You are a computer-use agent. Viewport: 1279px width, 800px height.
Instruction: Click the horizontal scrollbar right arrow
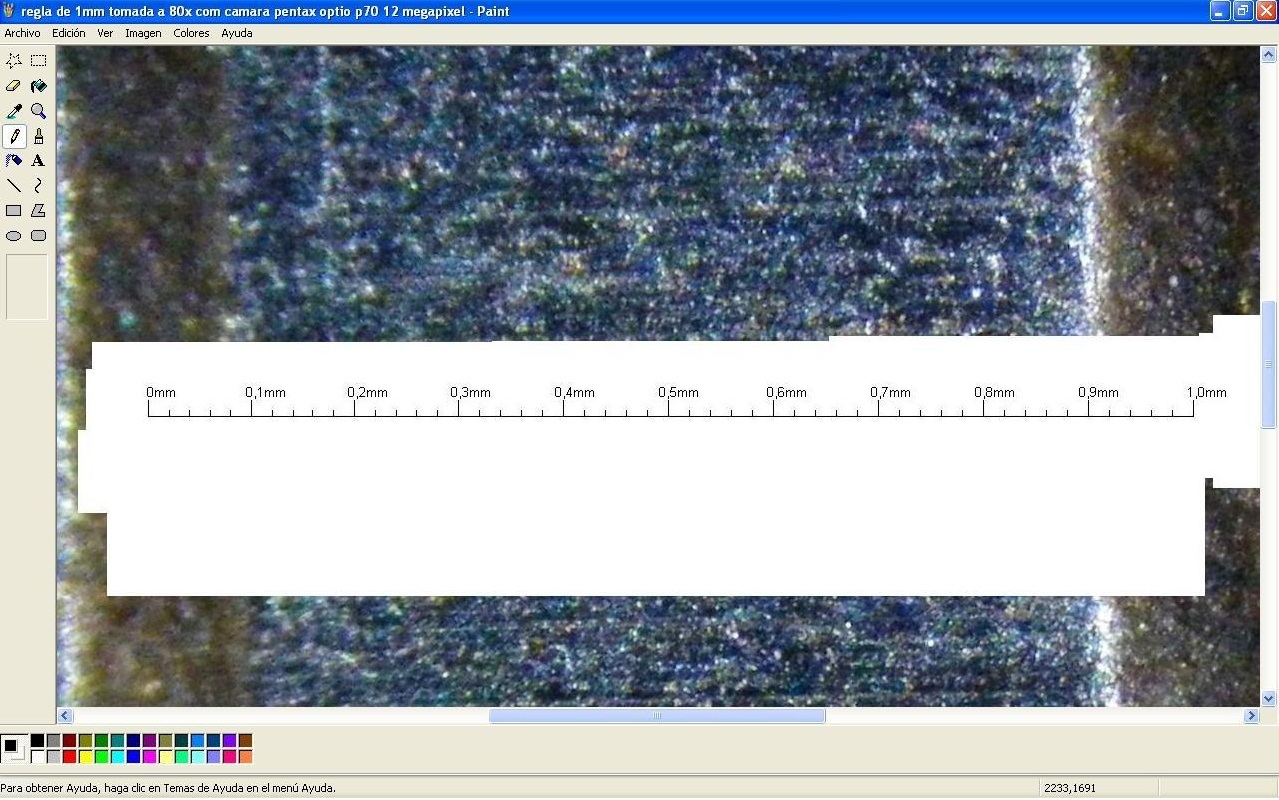1251,716
